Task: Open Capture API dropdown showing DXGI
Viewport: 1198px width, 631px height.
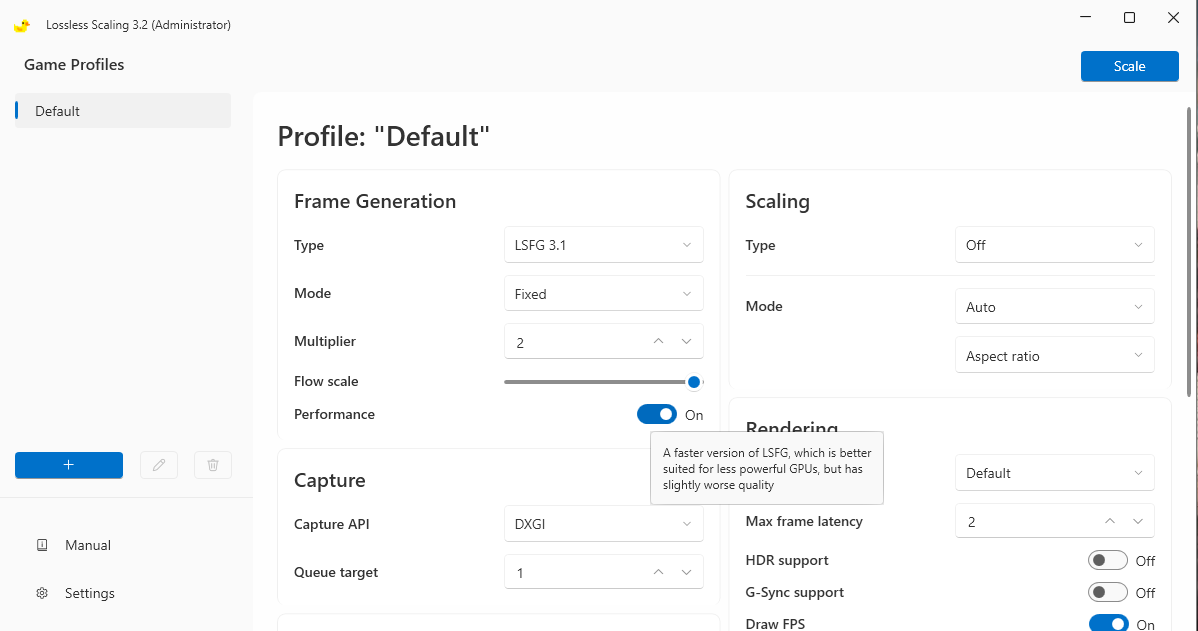Action: 604,524
